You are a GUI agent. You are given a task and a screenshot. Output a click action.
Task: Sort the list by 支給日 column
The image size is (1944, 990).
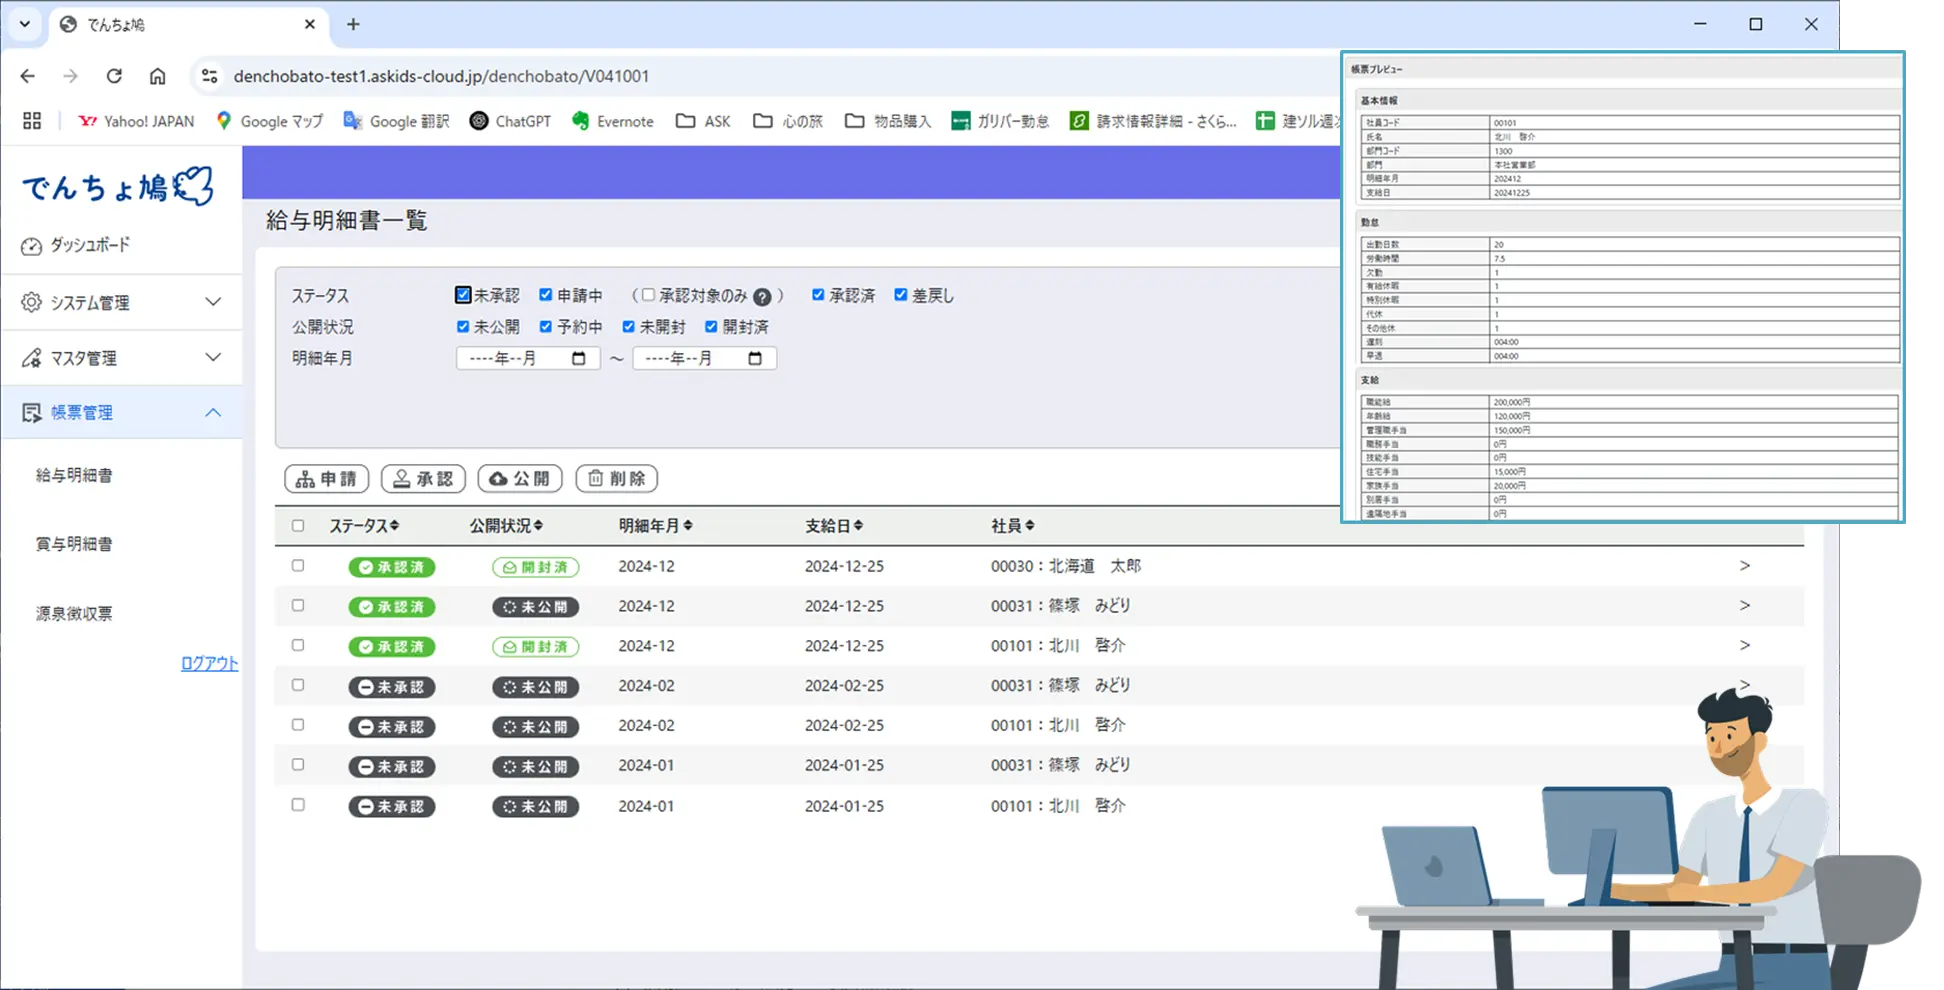[834, 526]
